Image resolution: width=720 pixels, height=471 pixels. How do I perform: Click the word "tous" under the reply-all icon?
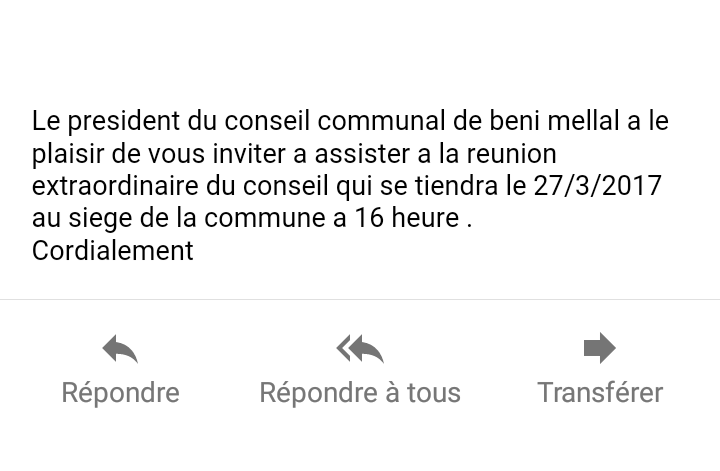click(x=434, y=393)
